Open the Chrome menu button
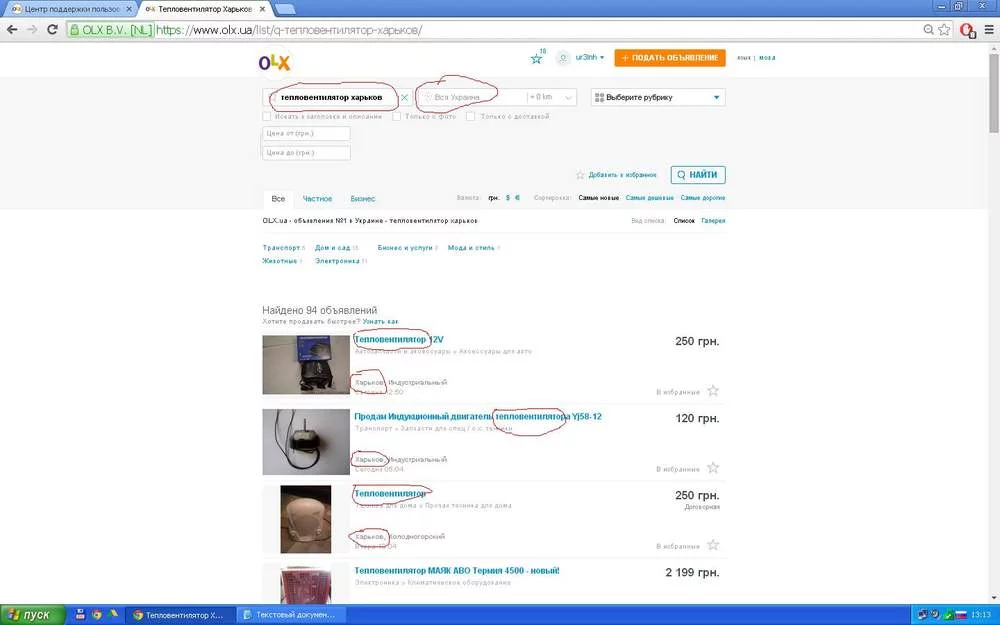The height and width of the screenshot is (625, 1000). (x=989, y=29)
